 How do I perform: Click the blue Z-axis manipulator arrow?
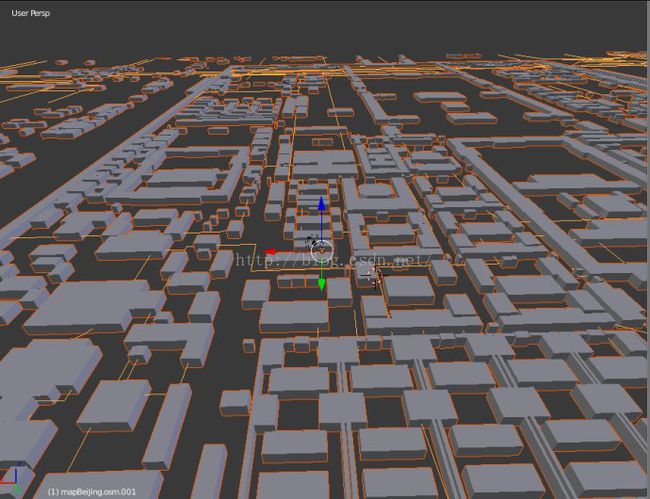[x=321, y=204]
